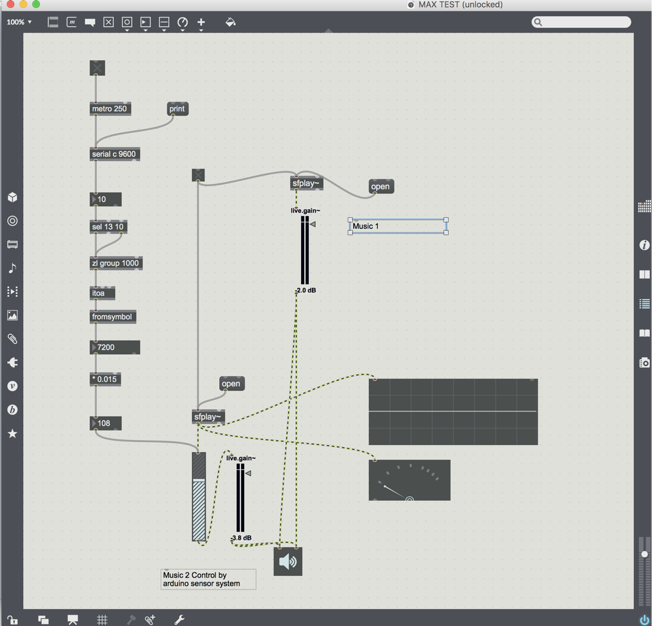Add a comment from top toolbar

(90, 22)
